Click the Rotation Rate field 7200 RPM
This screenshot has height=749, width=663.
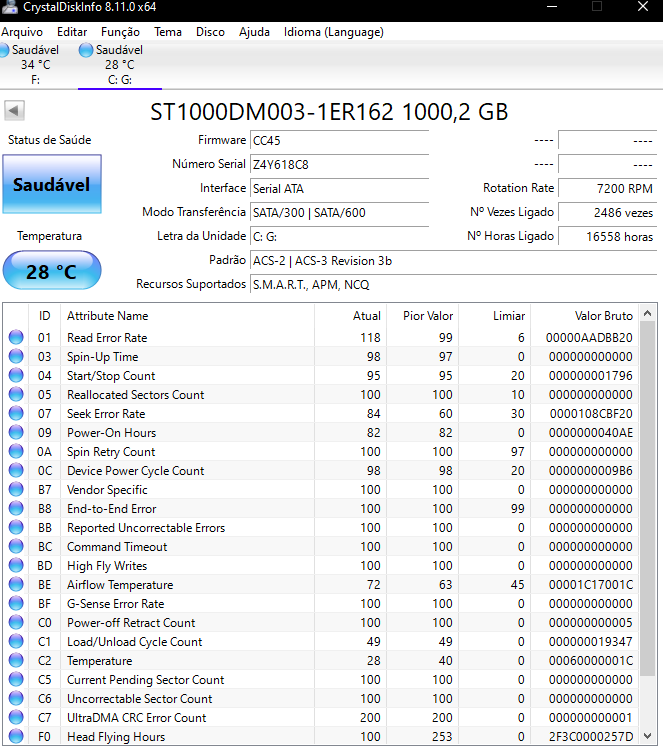click(608, 189)
